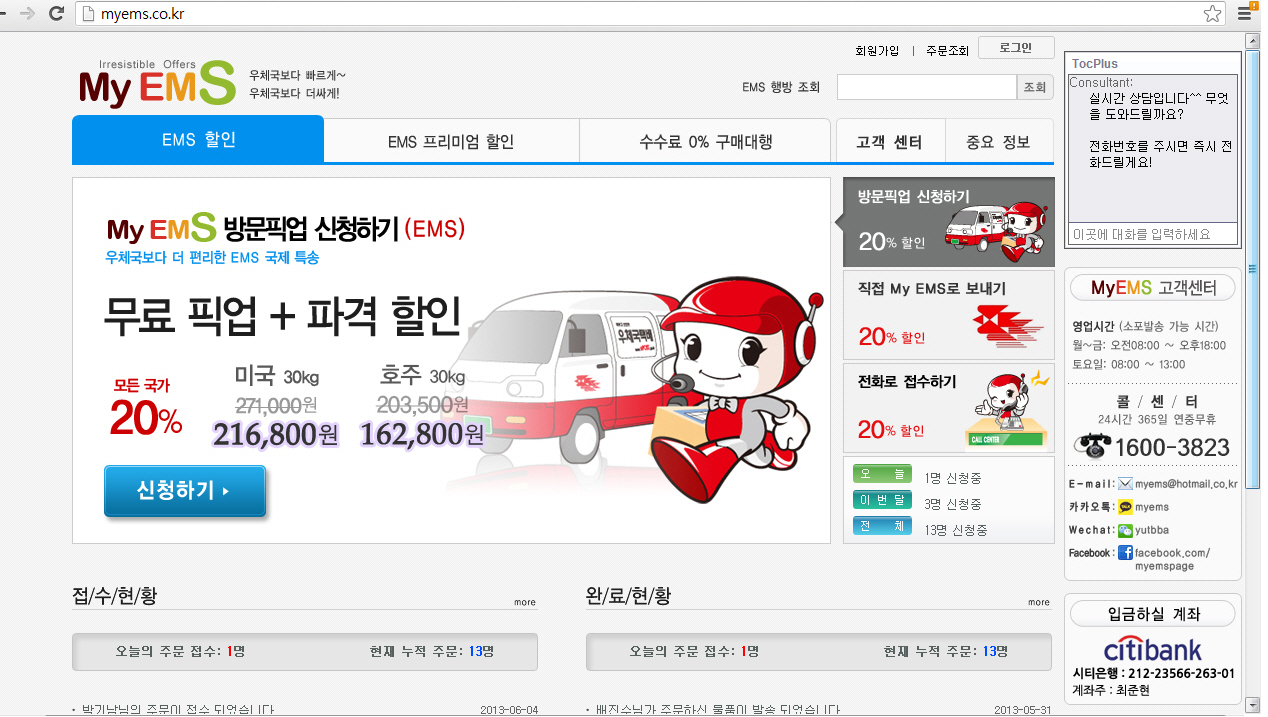Image resolution: width=1268 pixels, height=717 pixels.
Task: Click the struck-through price 203,500원
Action: tap(422, 404)
